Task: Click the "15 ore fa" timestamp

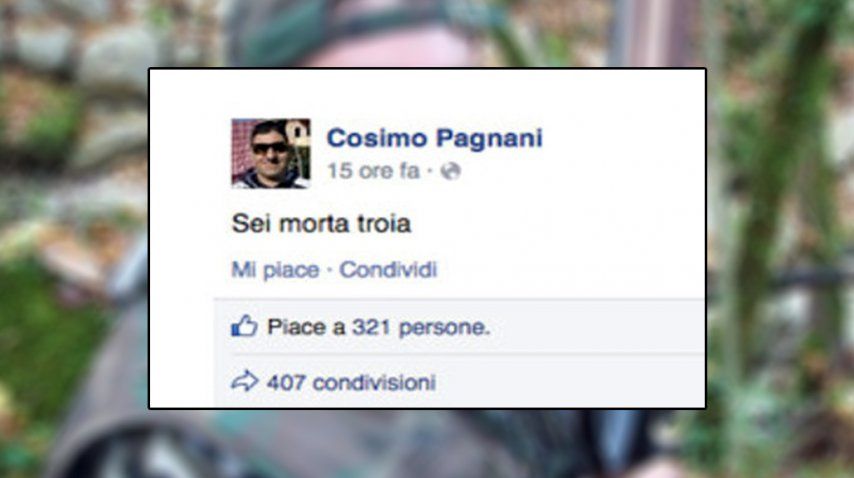Action: [374, 171]
